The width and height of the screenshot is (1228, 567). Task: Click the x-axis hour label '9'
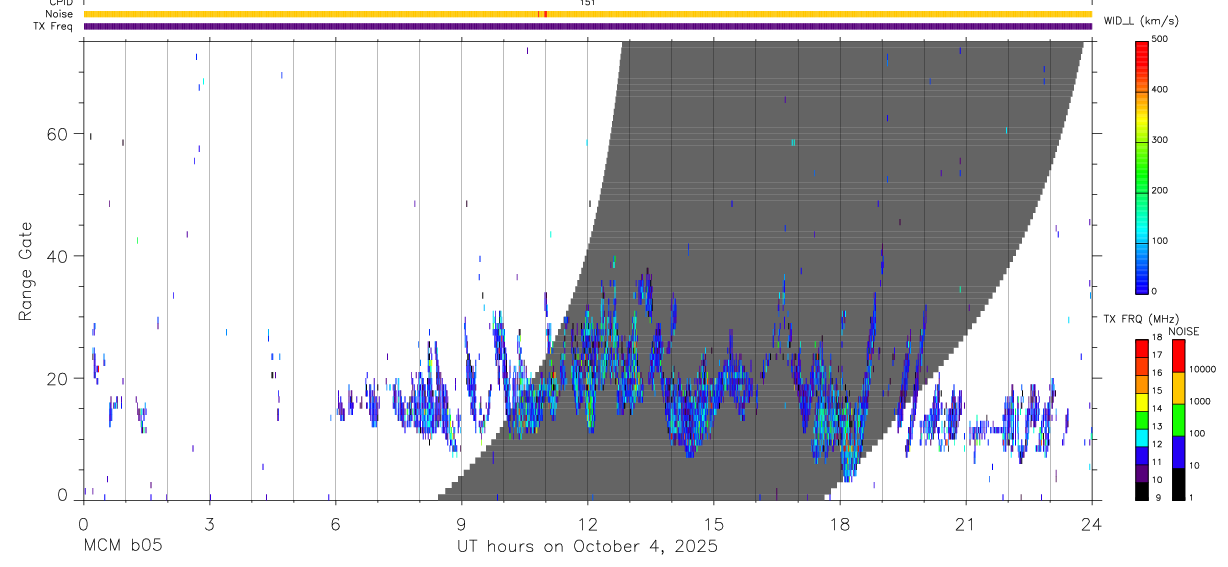pyautogui.click(x=461, y=524)
